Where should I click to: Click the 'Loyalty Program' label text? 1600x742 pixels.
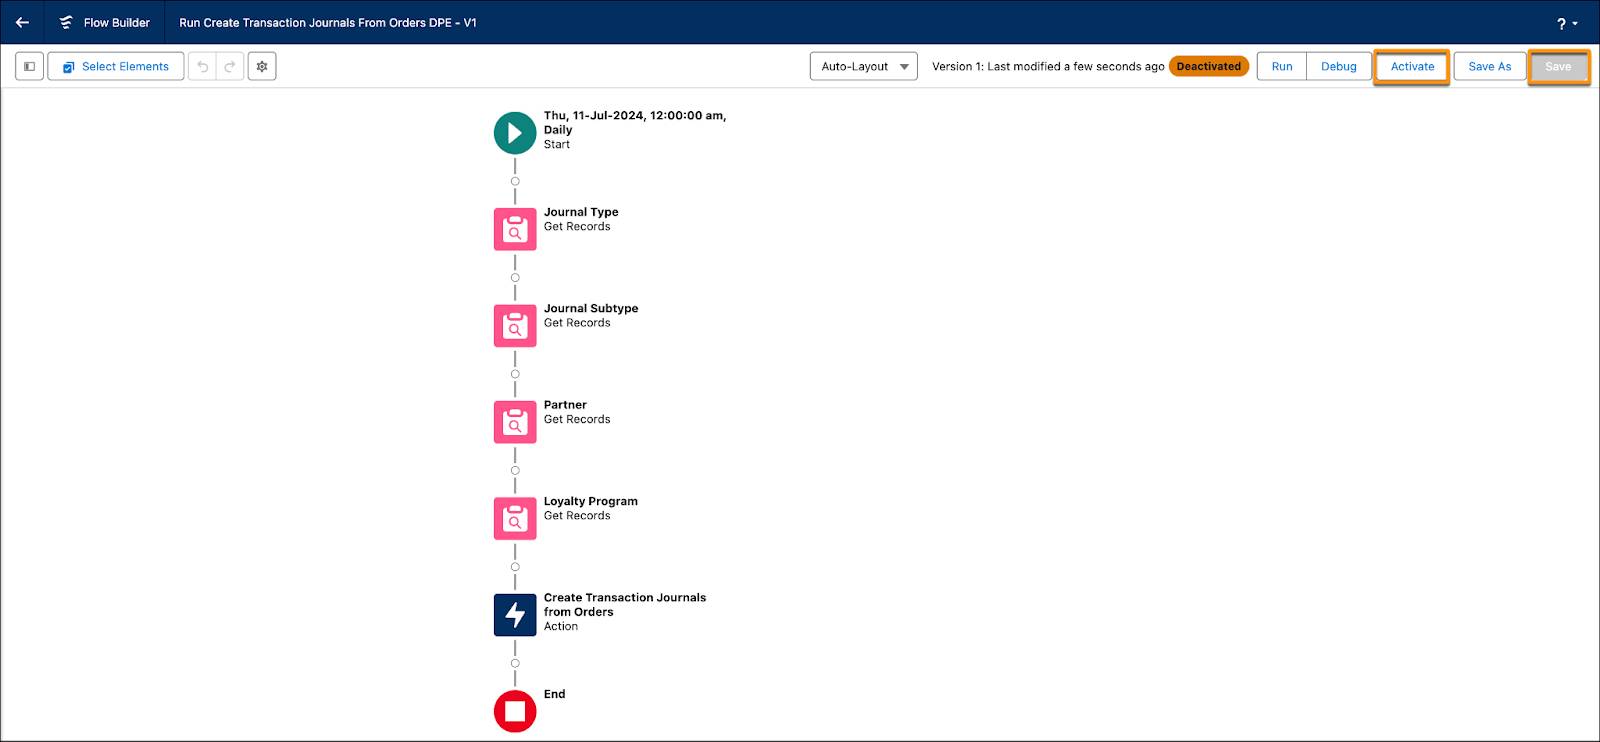click(x=591, y=501)
